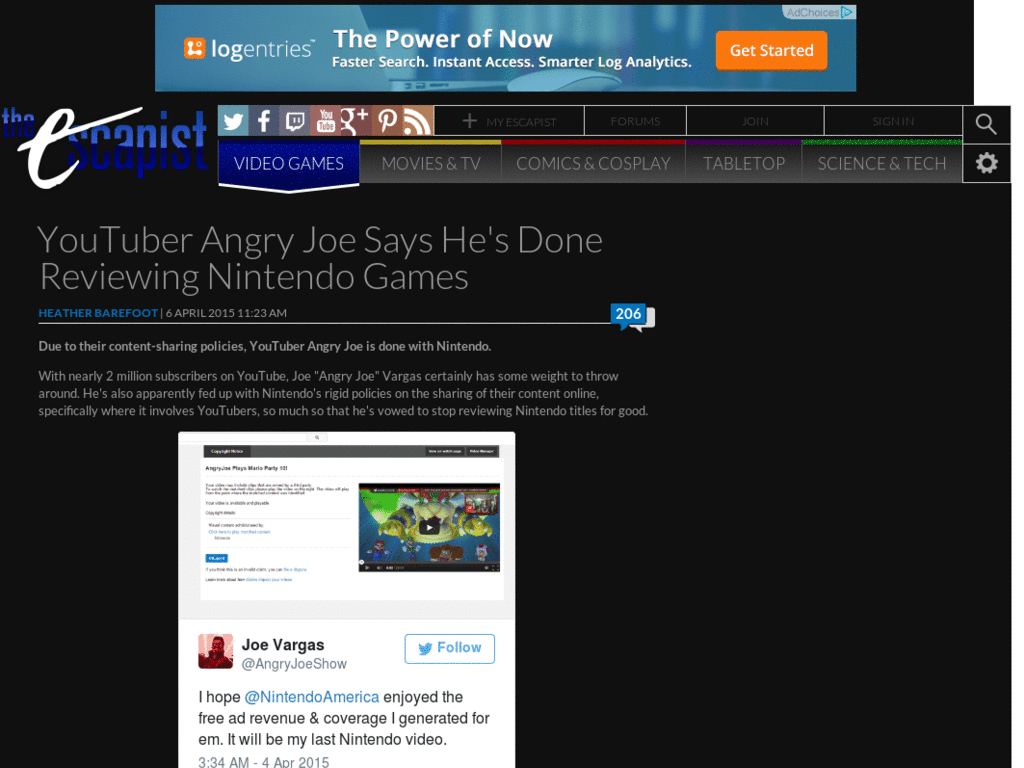Viewport: 1024px width, 768px height.
Task: Click the Twitch icon
Action: pyautogui.click(x=294, y=120)
